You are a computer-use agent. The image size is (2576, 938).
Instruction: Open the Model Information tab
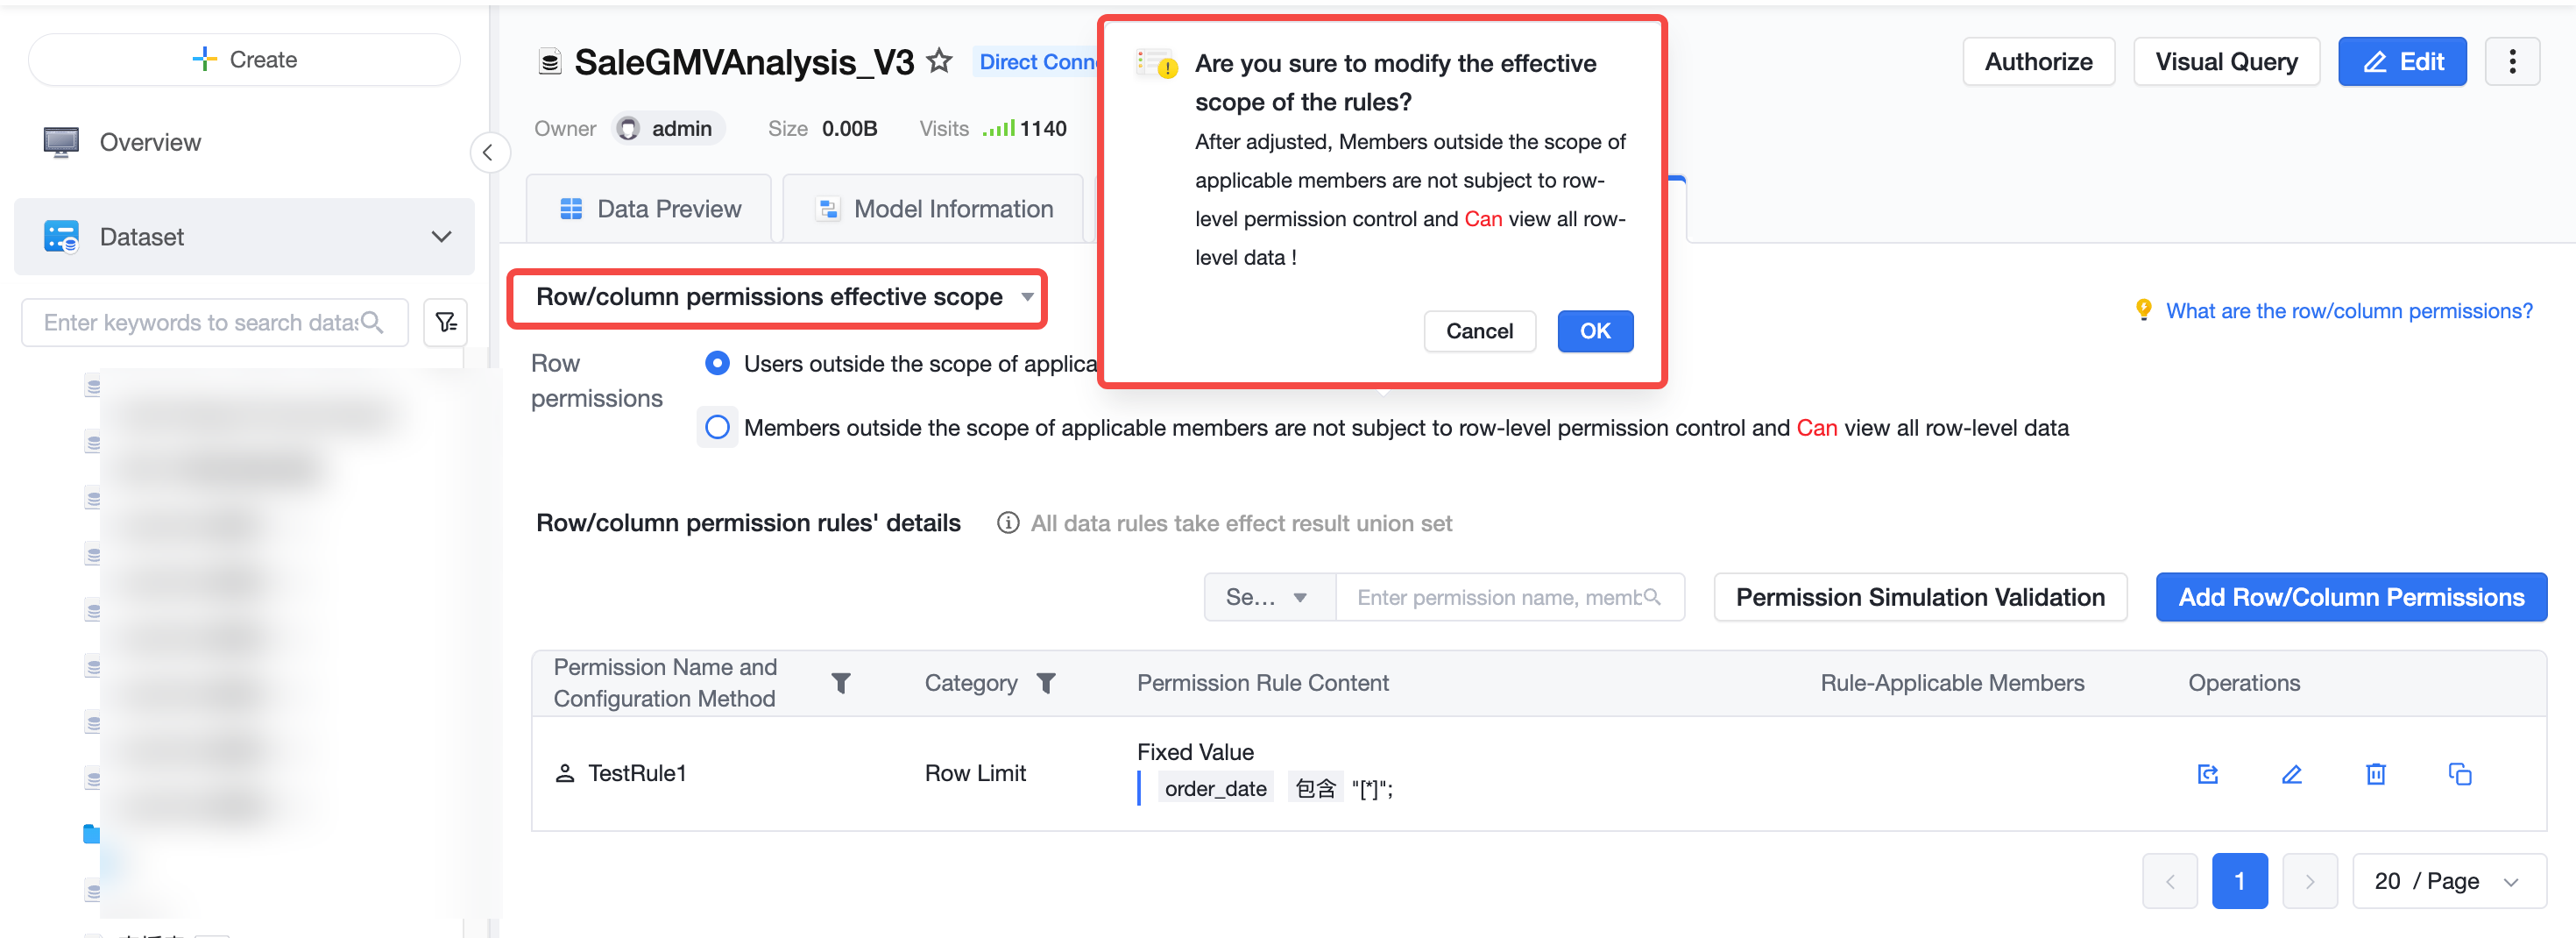click(x=934, y=209)
